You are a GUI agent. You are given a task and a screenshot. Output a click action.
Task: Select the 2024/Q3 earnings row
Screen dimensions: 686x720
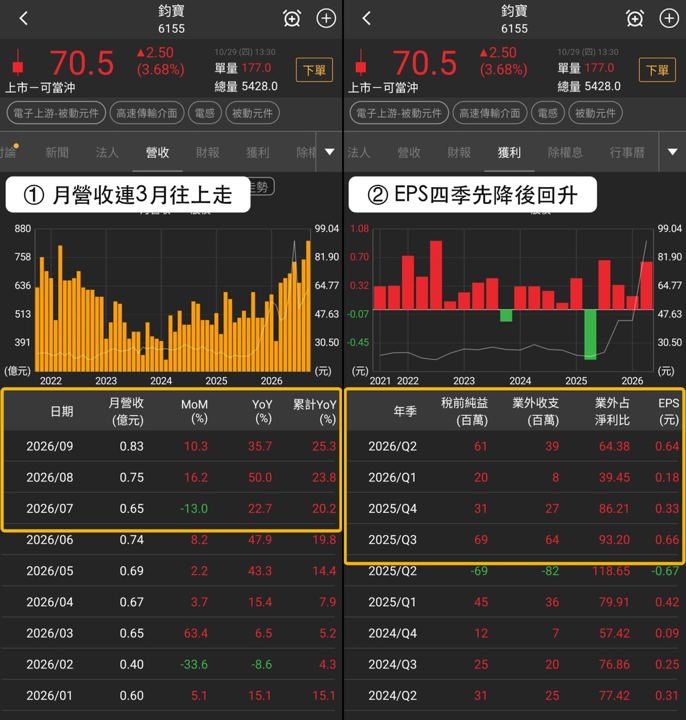point(515,665)
